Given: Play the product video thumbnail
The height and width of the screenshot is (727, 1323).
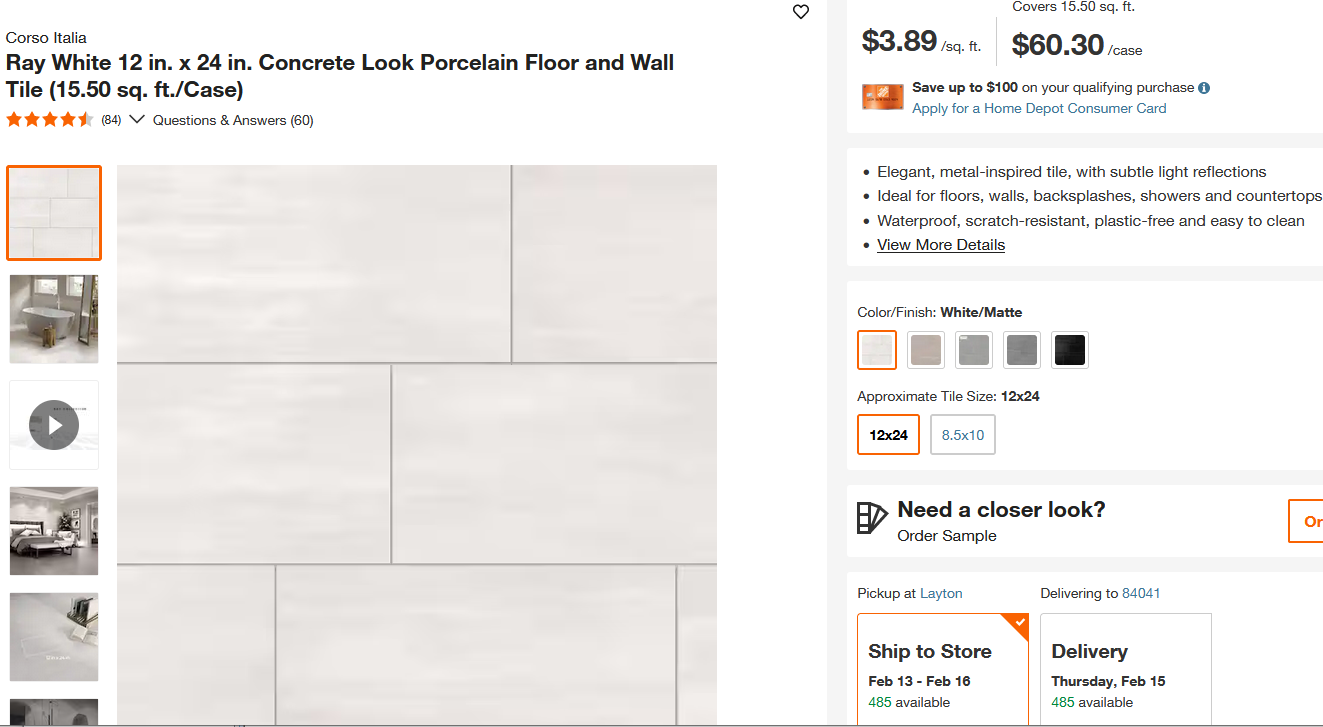Looking at the screenshot, I should [54, 425].
